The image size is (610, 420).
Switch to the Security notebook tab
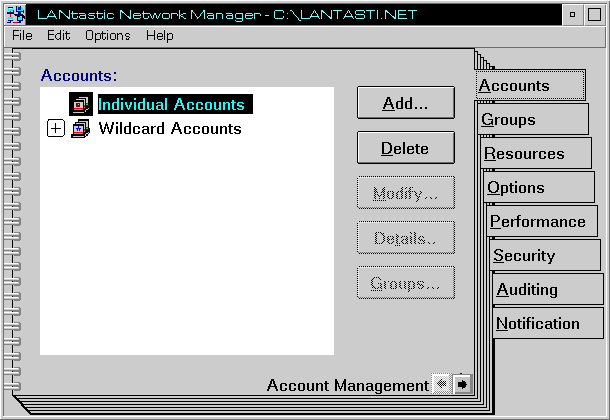pyautogui.click(x=545, y=255)
